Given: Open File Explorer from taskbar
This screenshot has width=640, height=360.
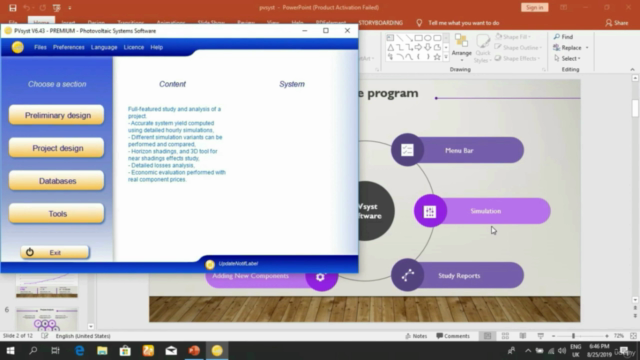Looking at the screenshot, I should tap(102, 351).
